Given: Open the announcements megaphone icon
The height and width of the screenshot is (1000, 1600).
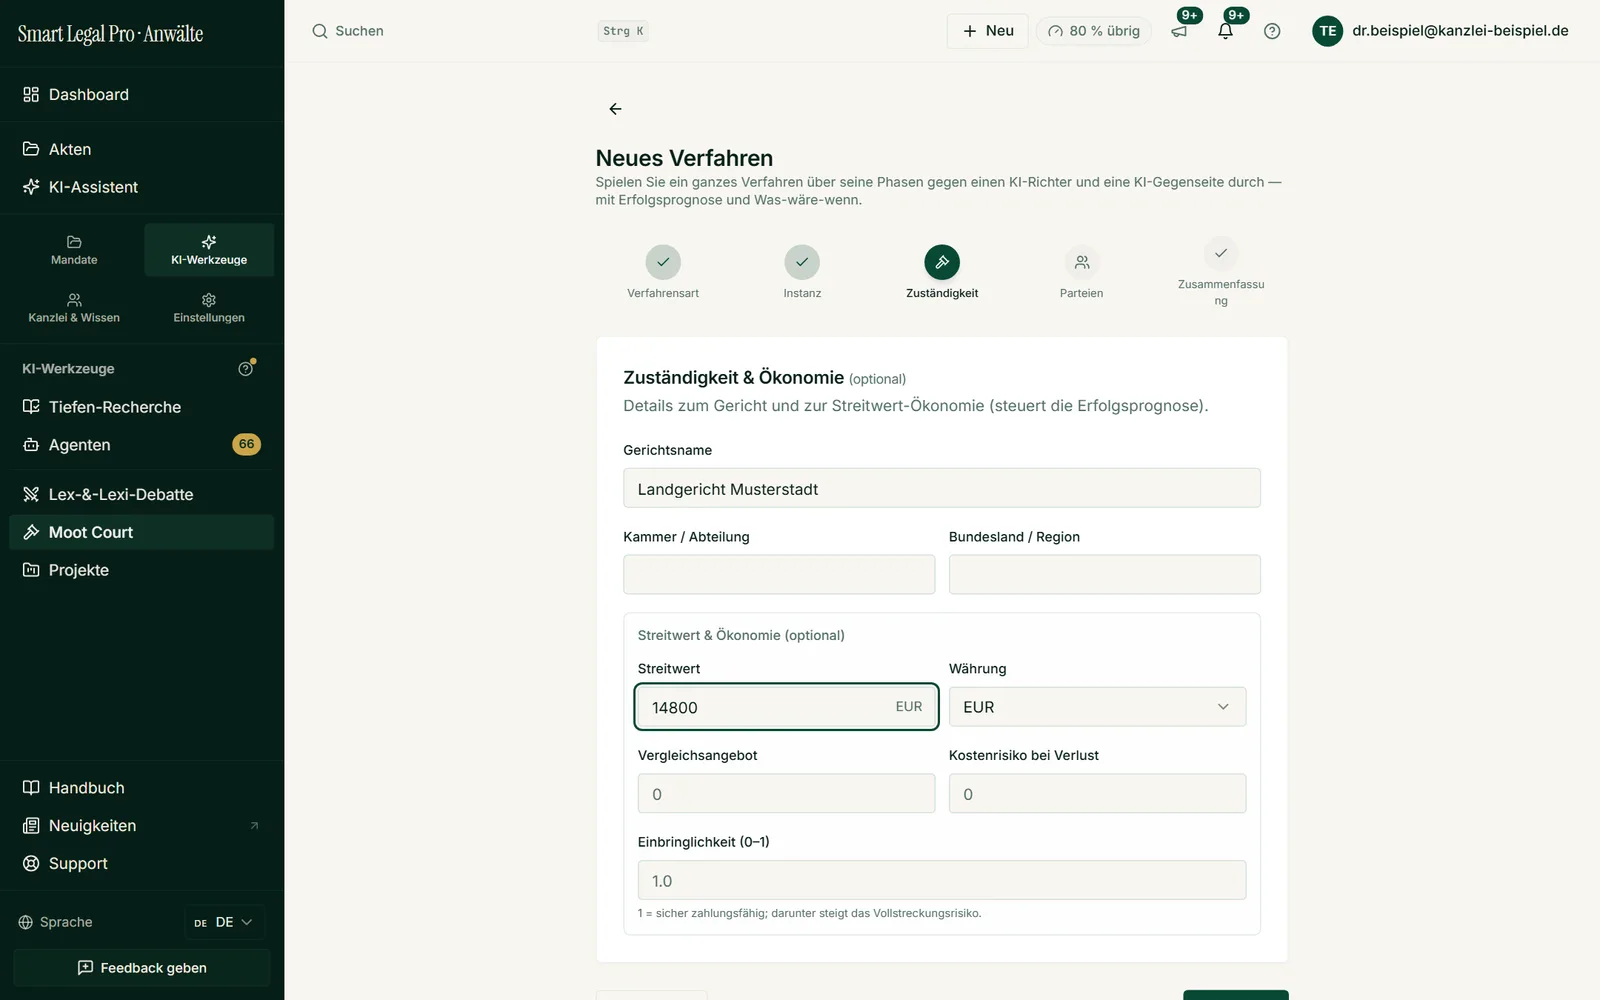Looking at the screenshot, I should 1179,31.
